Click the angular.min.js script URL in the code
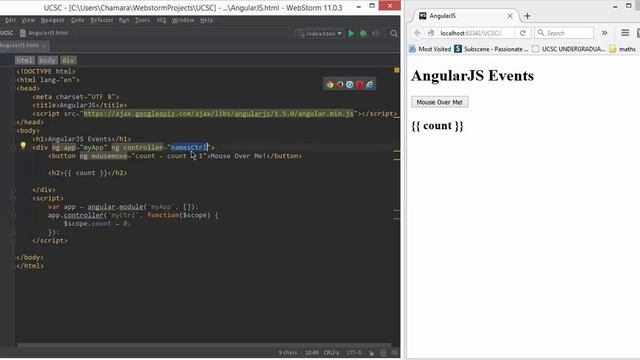Viewport: 640px width, 360px height. [x=218, y=113]
